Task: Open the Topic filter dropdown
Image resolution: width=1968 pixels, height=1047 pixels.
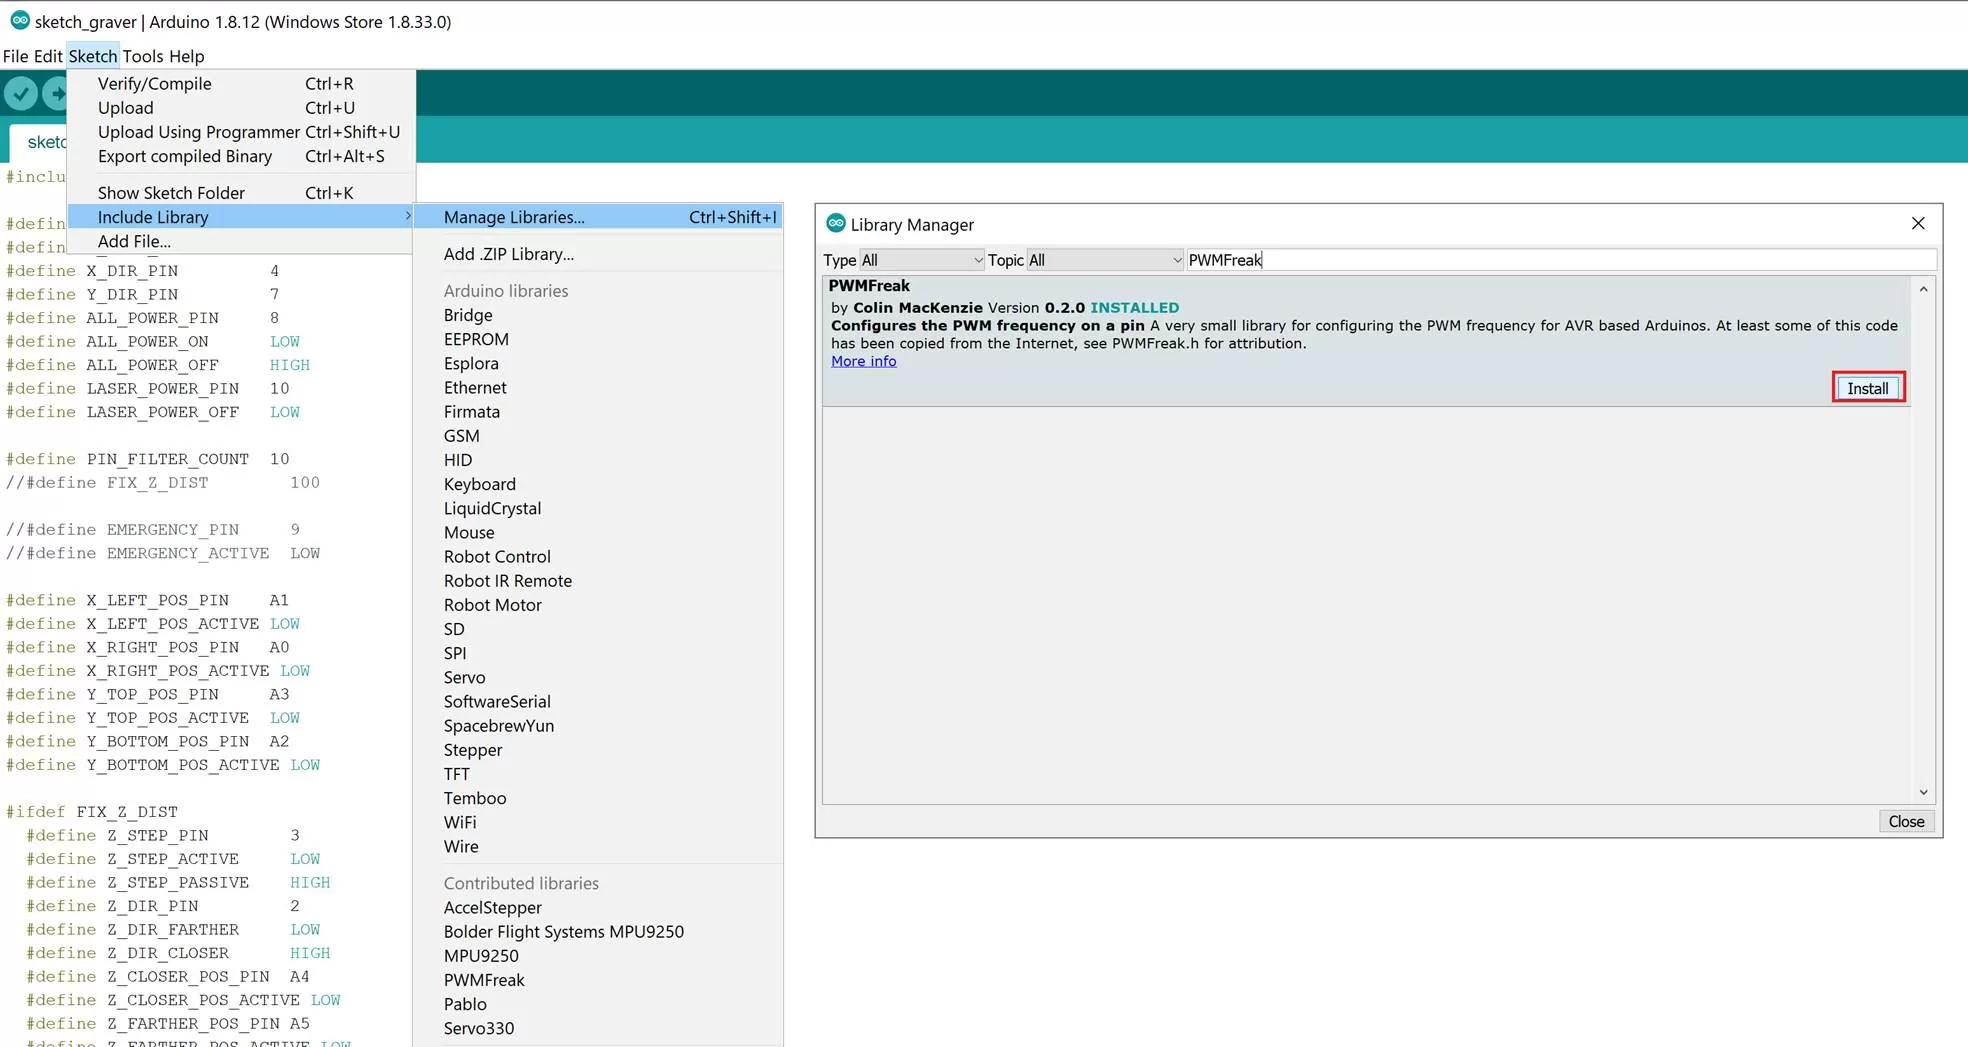Action: (x=1105, y=260)
